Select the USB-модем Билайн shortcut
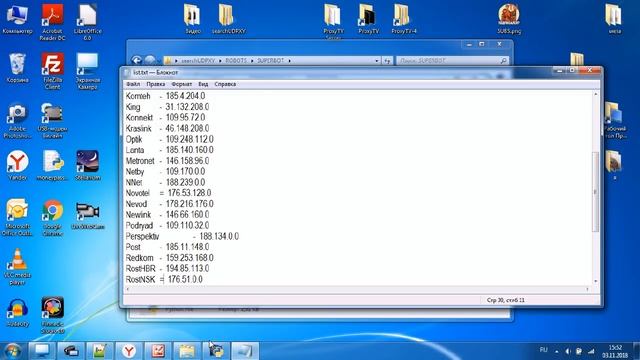Image resolution: width=640 pixels, height=360 pixels. [52, 120]
